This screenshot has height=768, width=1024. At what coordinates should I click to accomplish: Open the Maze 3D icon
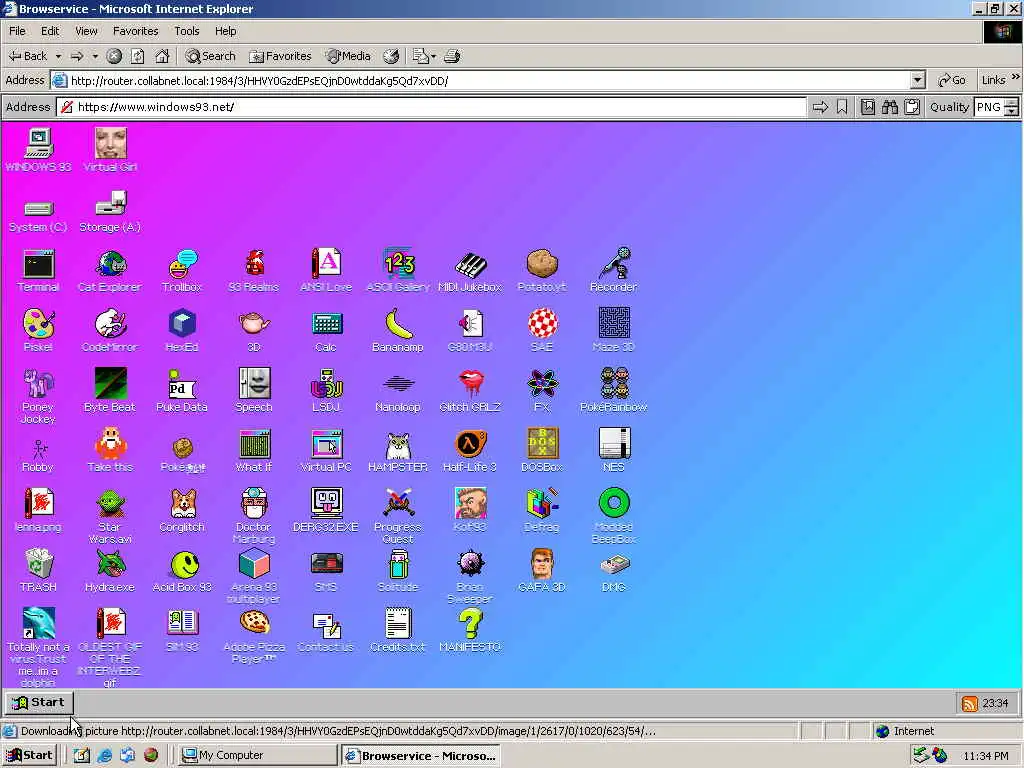tap(613, 330)
